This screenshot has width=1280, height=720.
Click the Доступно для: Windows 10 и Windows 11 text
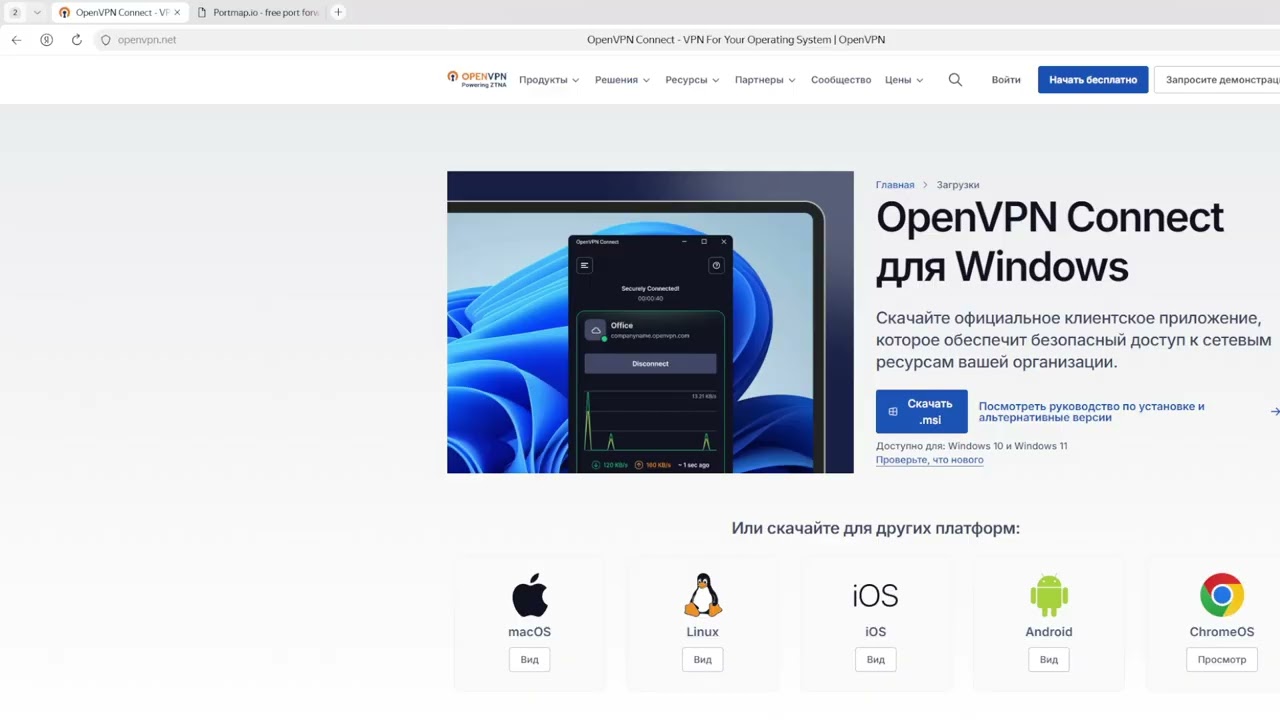click(972, 446)
